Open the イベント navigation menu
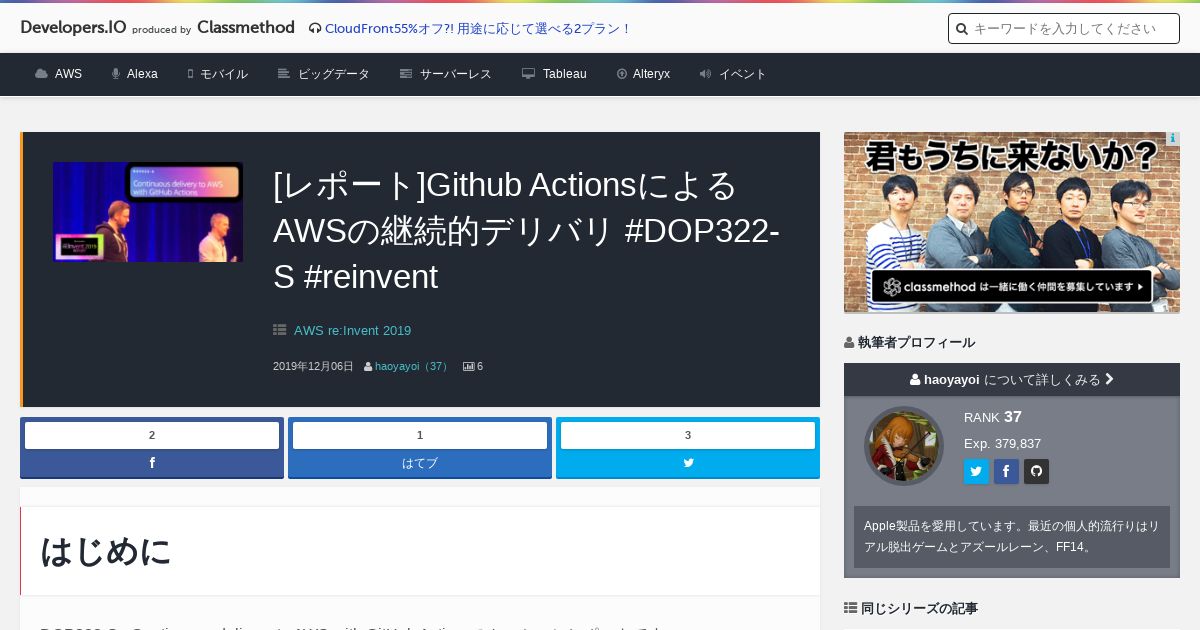Image resolution: width=1200 pixels, height=630 pixels. click(x=733, y=74)
